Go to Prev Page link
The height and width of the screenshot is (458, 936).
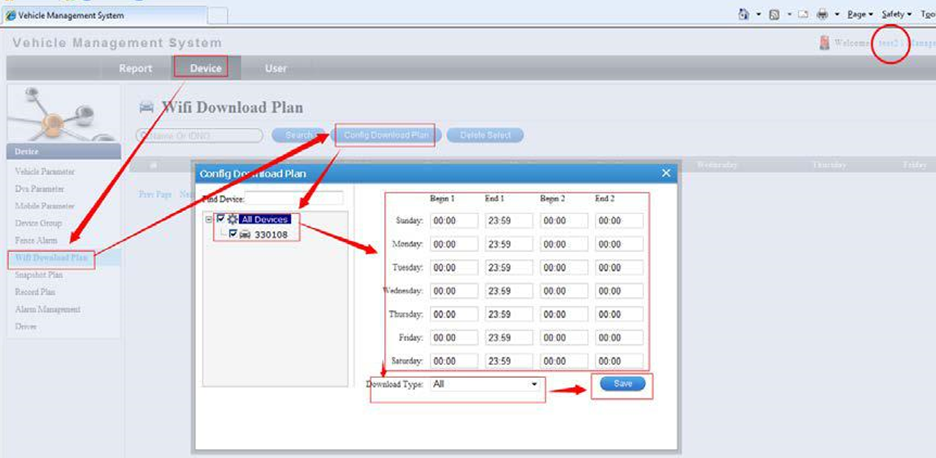pyautogui.click(x=155, y=194)
